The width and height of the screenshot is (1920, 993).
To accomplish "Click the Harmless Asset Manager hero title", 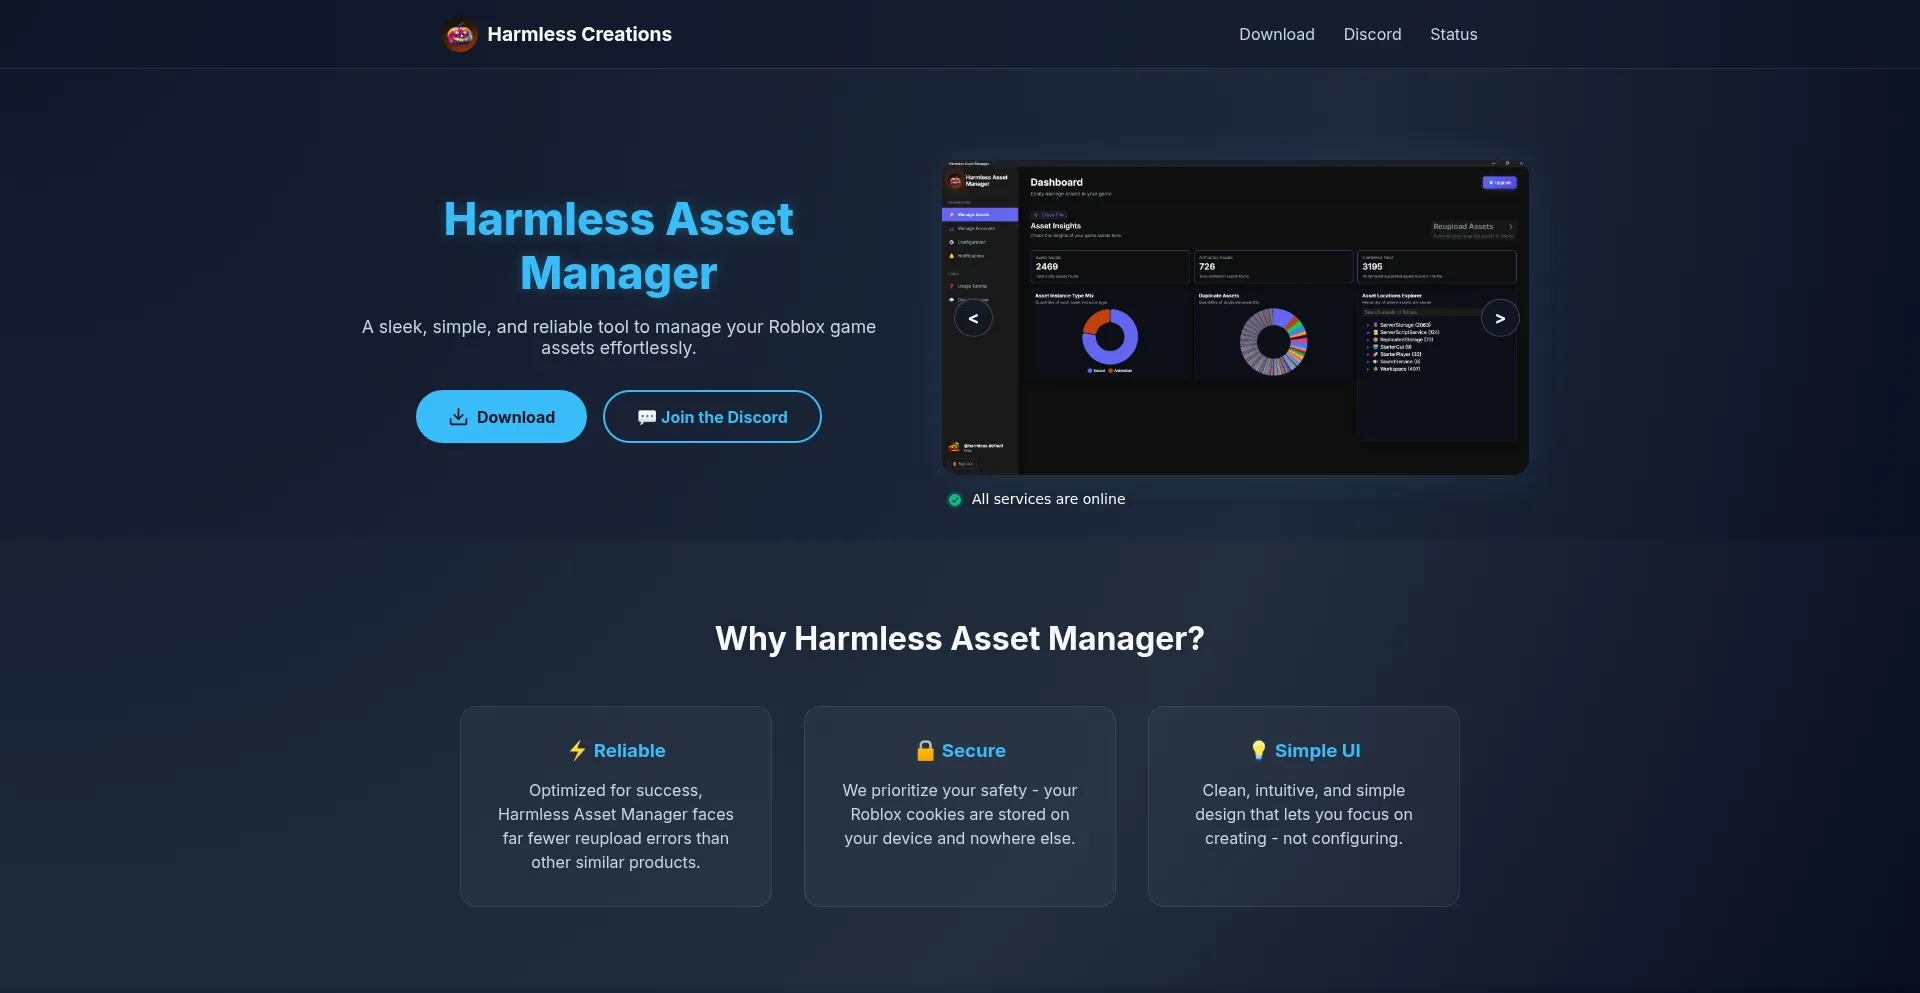I will pos(618,246).
